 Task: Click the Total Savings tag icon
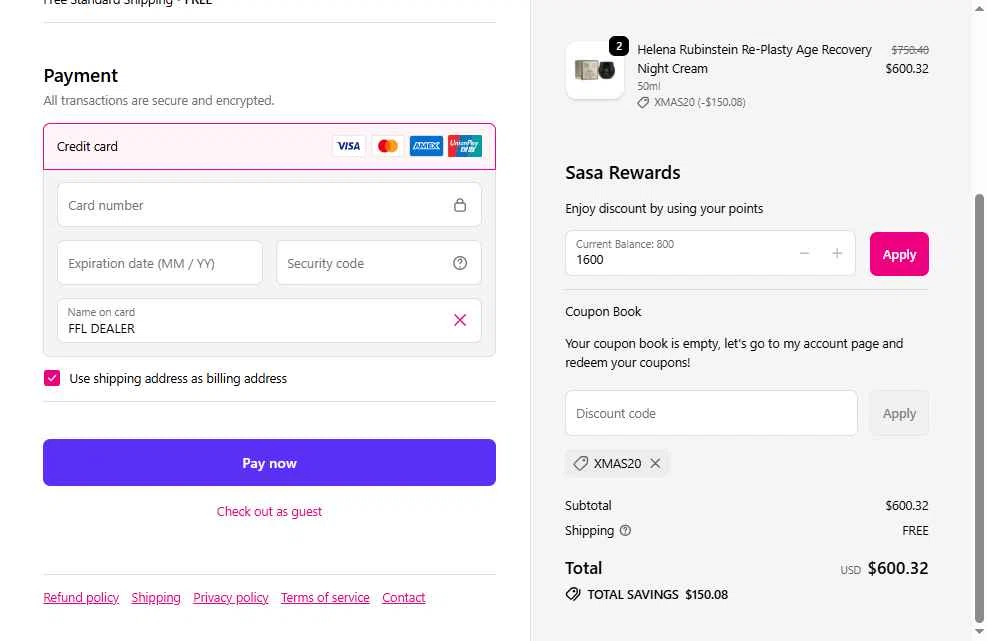pyautogui.click(x=573, y=594)
